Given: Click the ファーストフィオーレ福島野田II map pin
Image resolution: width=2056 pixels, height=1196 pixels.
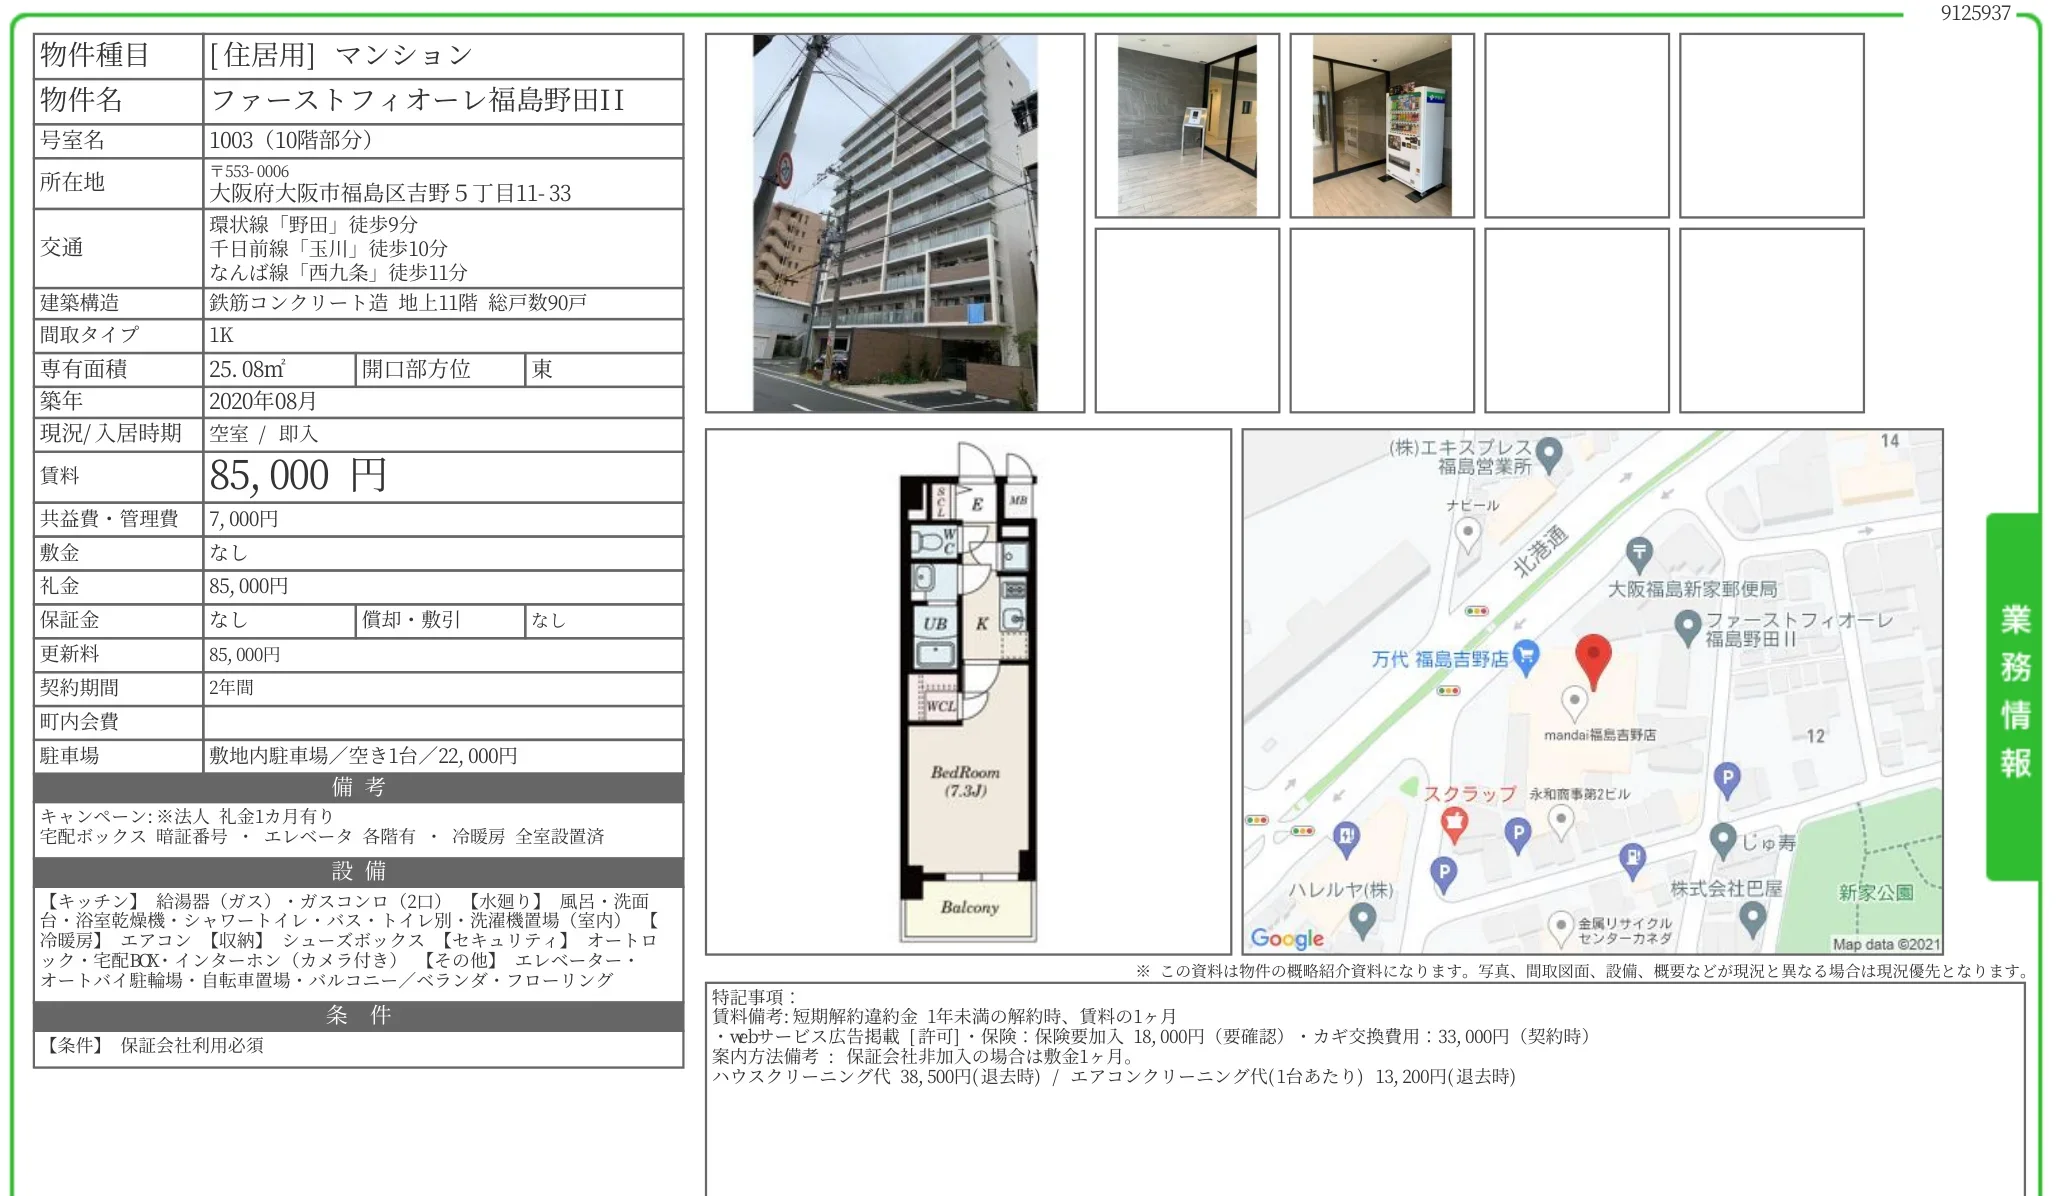Looking at the screenshot, I should click(1688, 624).
